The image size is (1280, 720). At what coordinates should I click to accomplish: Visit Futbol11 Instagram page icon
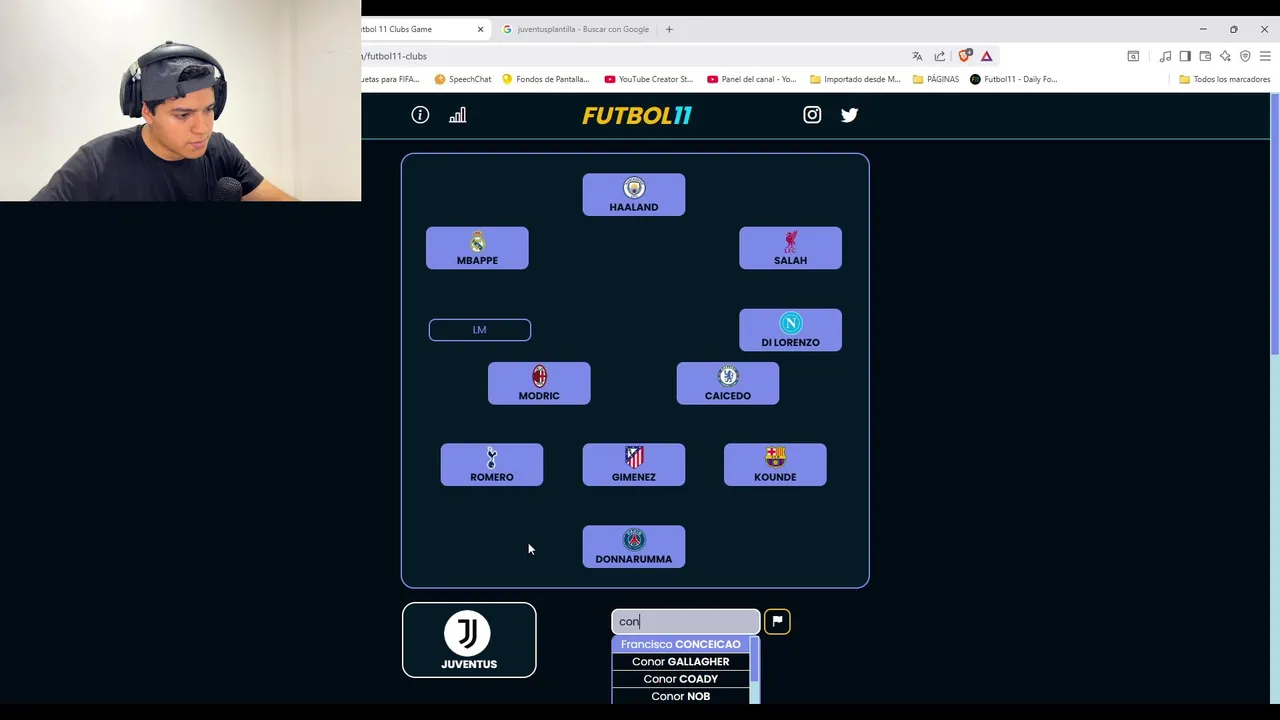pyautogui.click(x=812, y=115)
